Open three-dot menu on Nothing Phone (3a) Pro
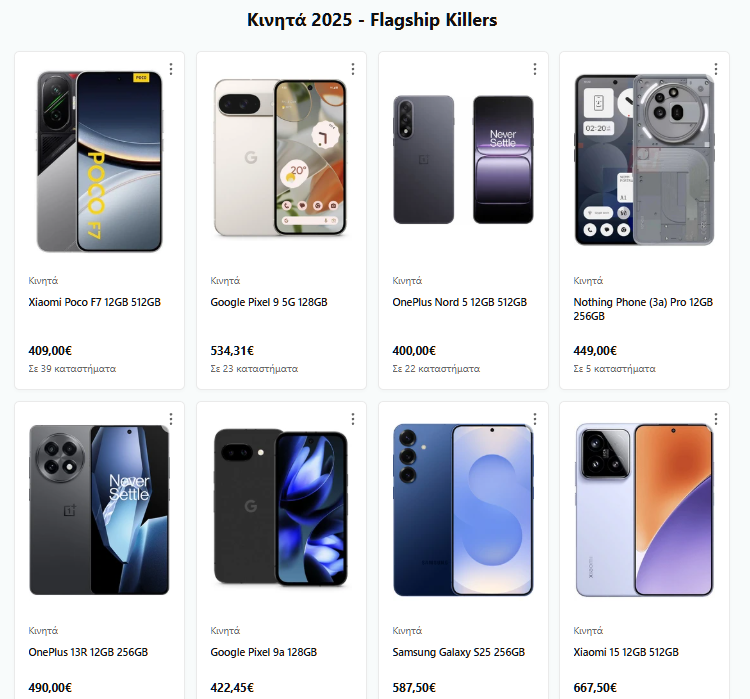The image size is (750, 699). 716,69
